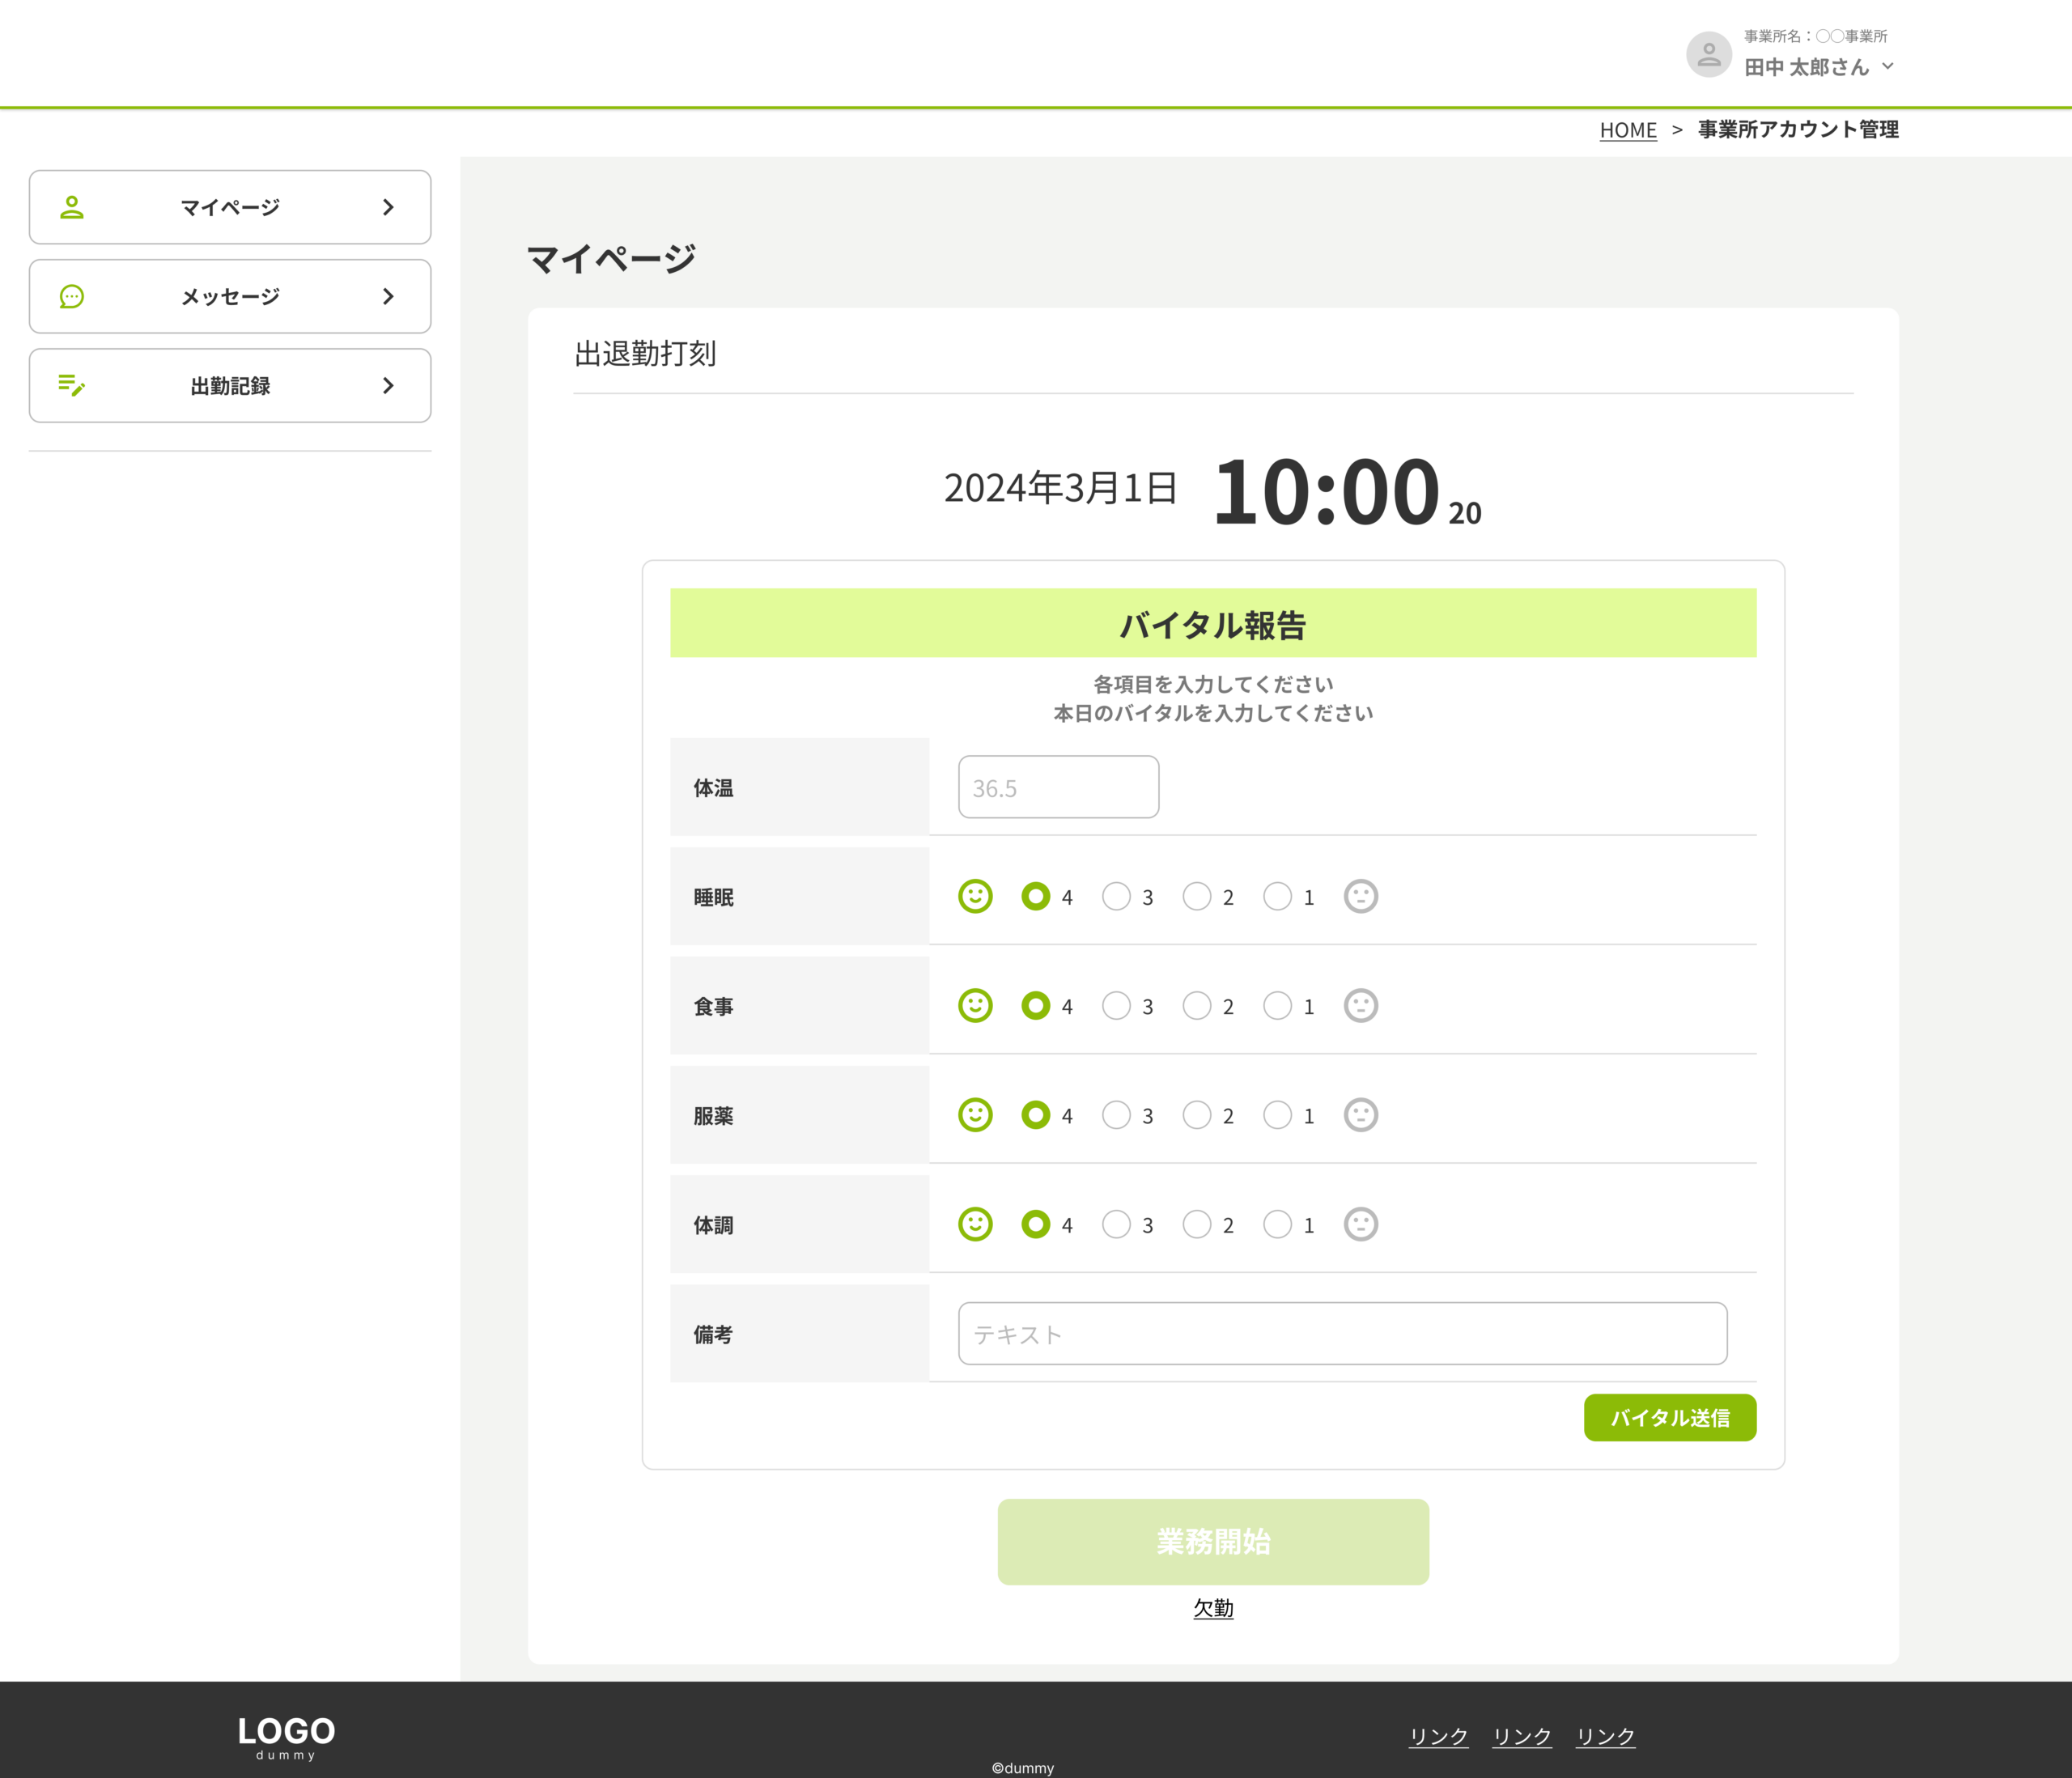Click the chevron arrow on メッセージ item
Image resolution: width=2072 pixels, height=1778 pixels.
pyautogui.click(x=388, y=296)
